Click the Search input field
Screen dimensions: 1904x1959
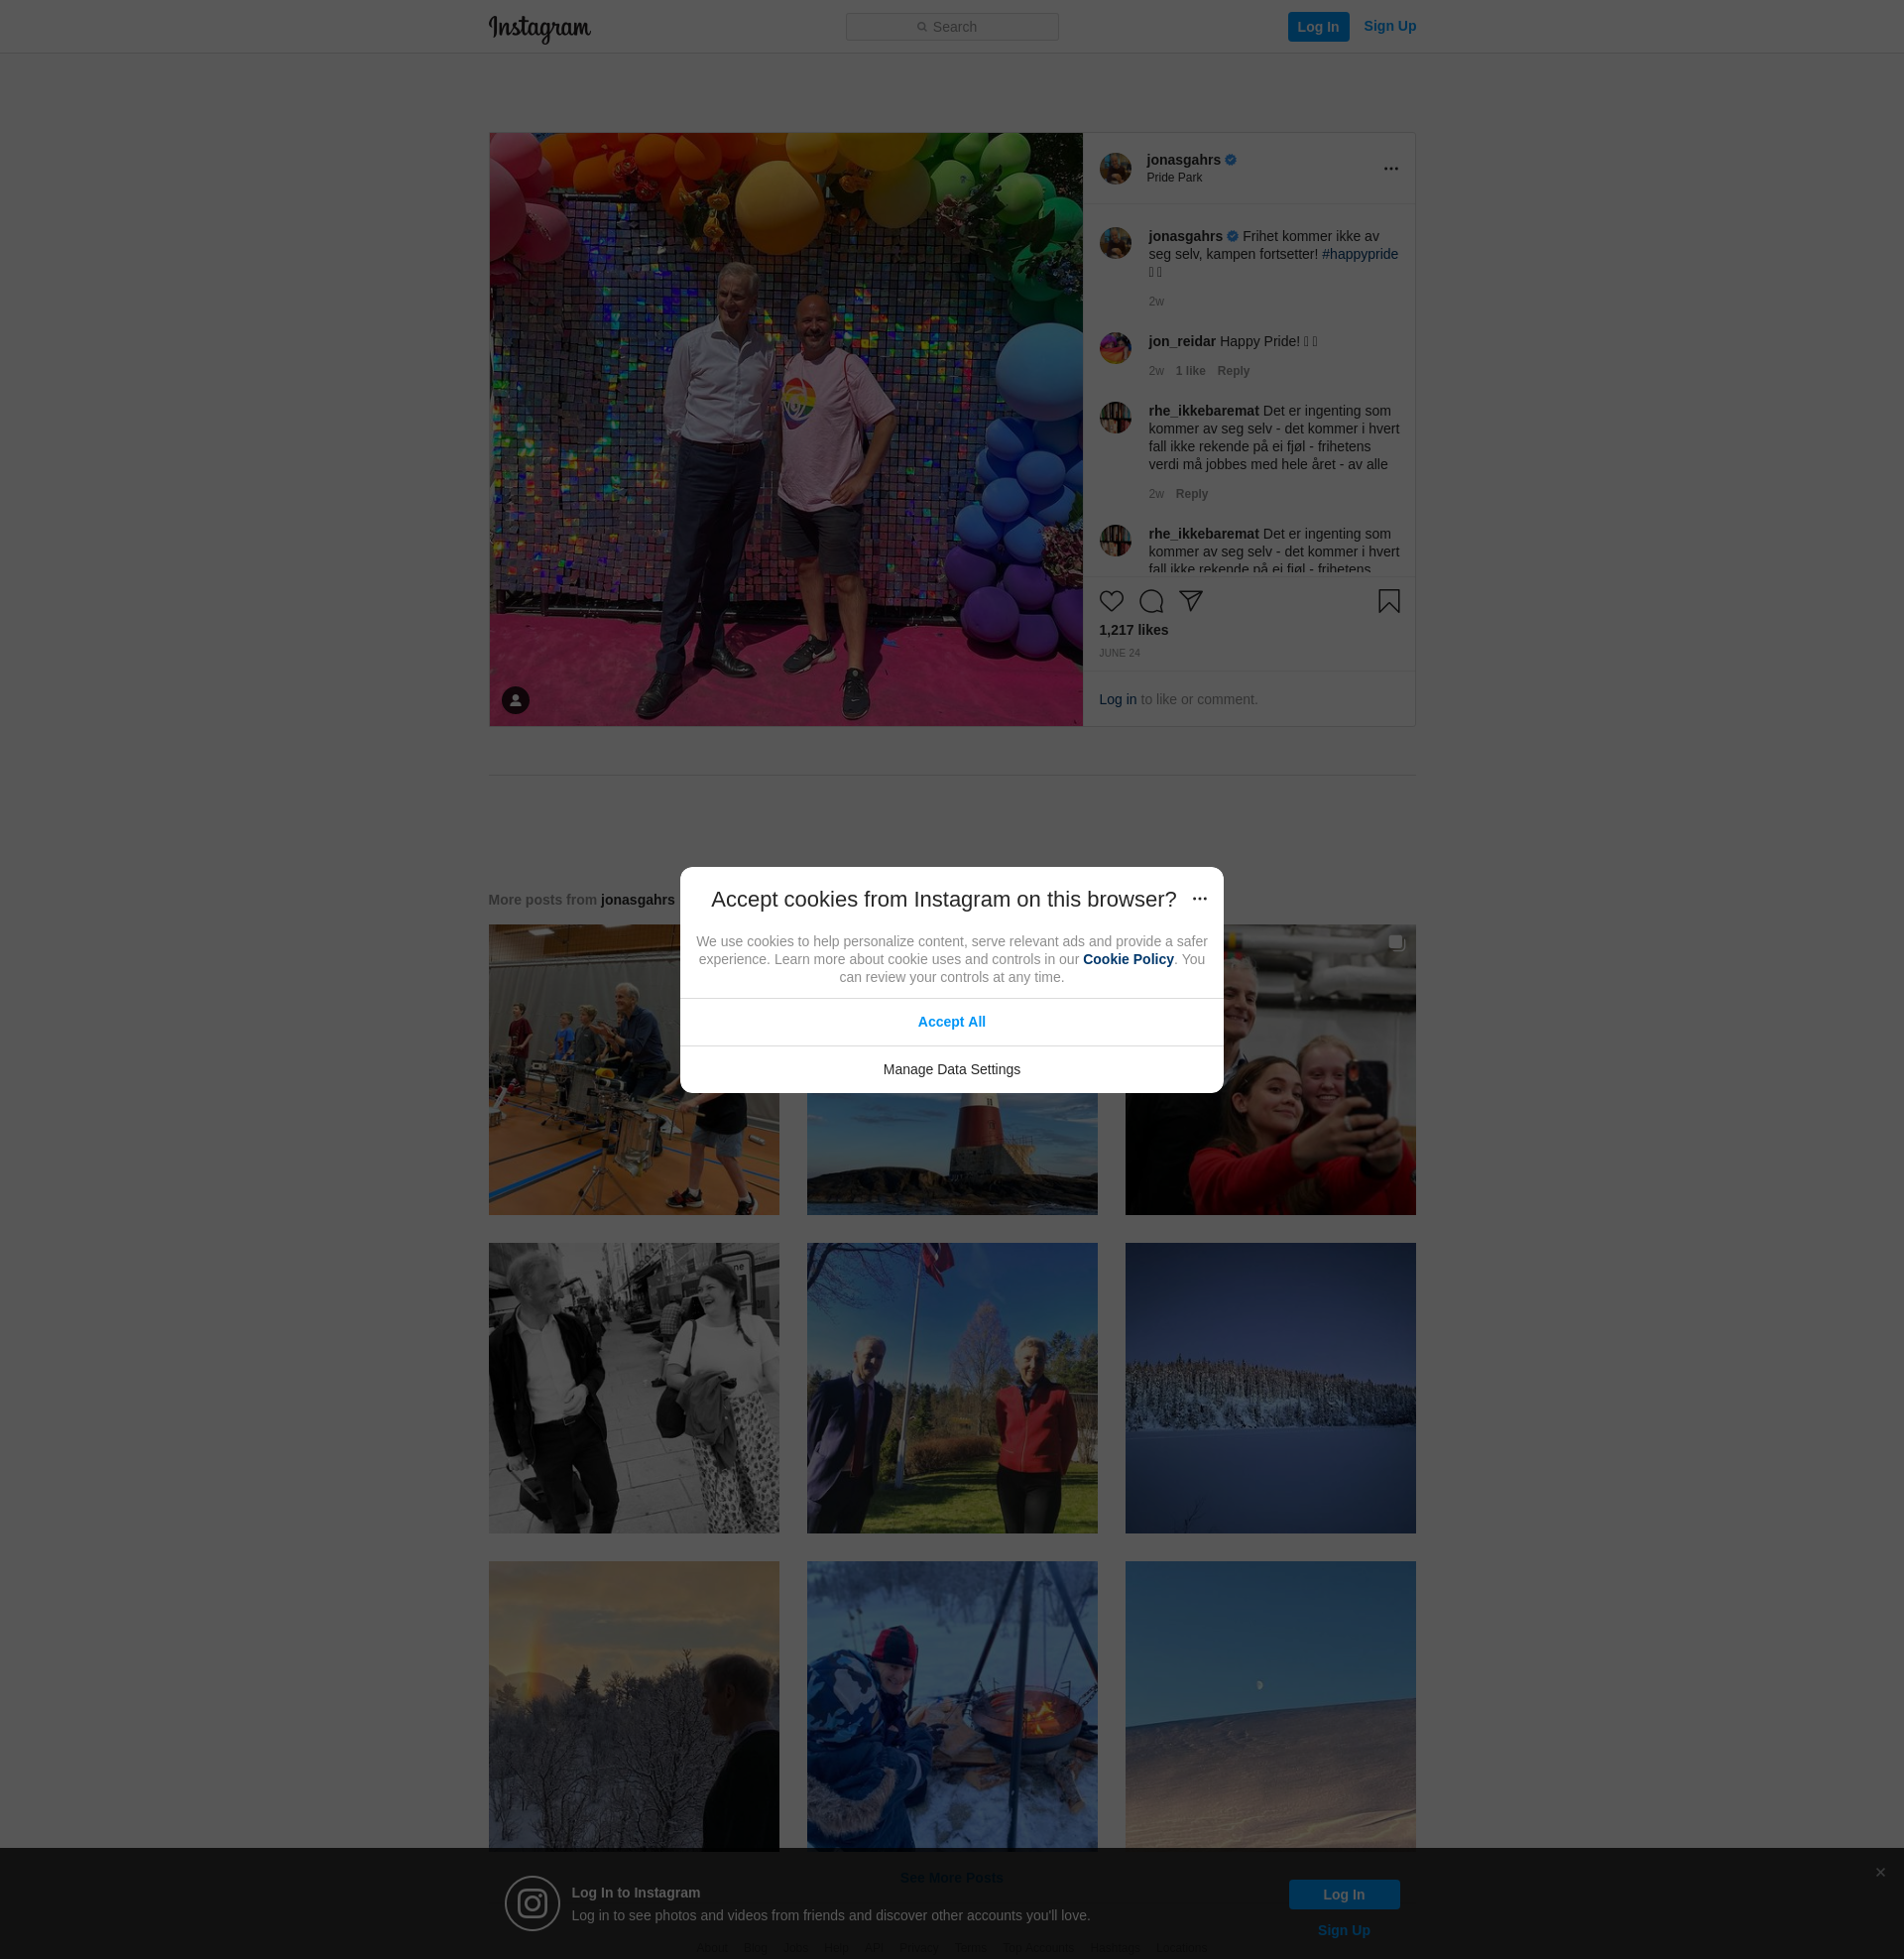(x=952, y=27)
